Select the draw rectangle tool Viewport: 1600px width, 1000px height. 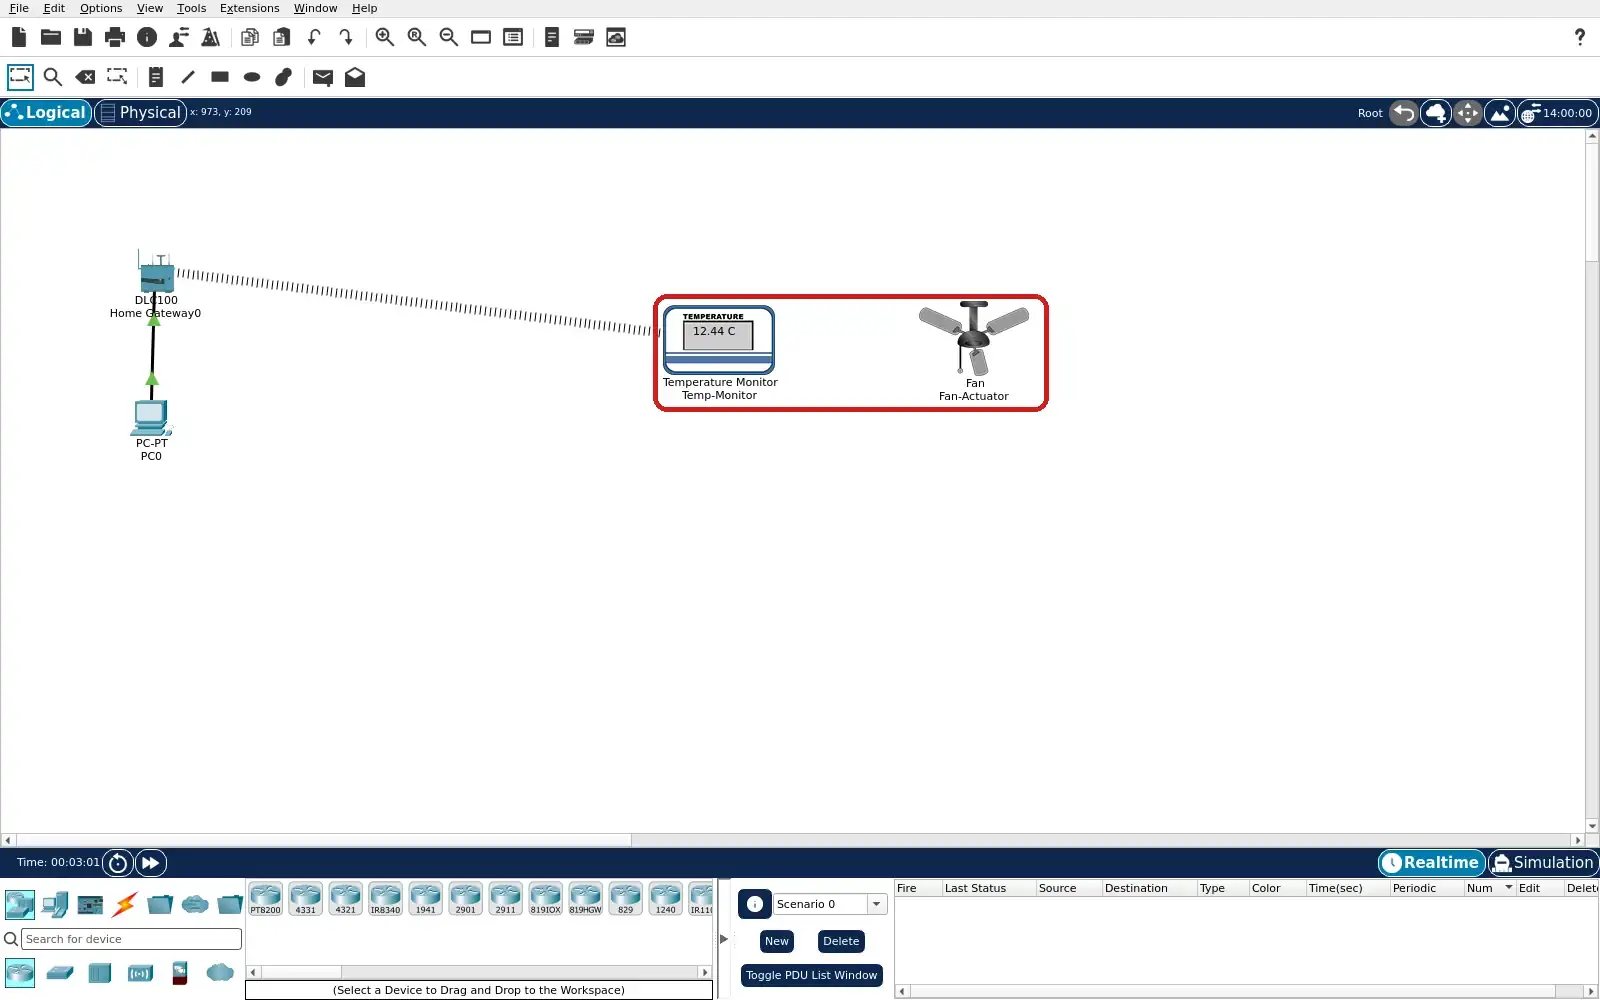tap(220, 77)
